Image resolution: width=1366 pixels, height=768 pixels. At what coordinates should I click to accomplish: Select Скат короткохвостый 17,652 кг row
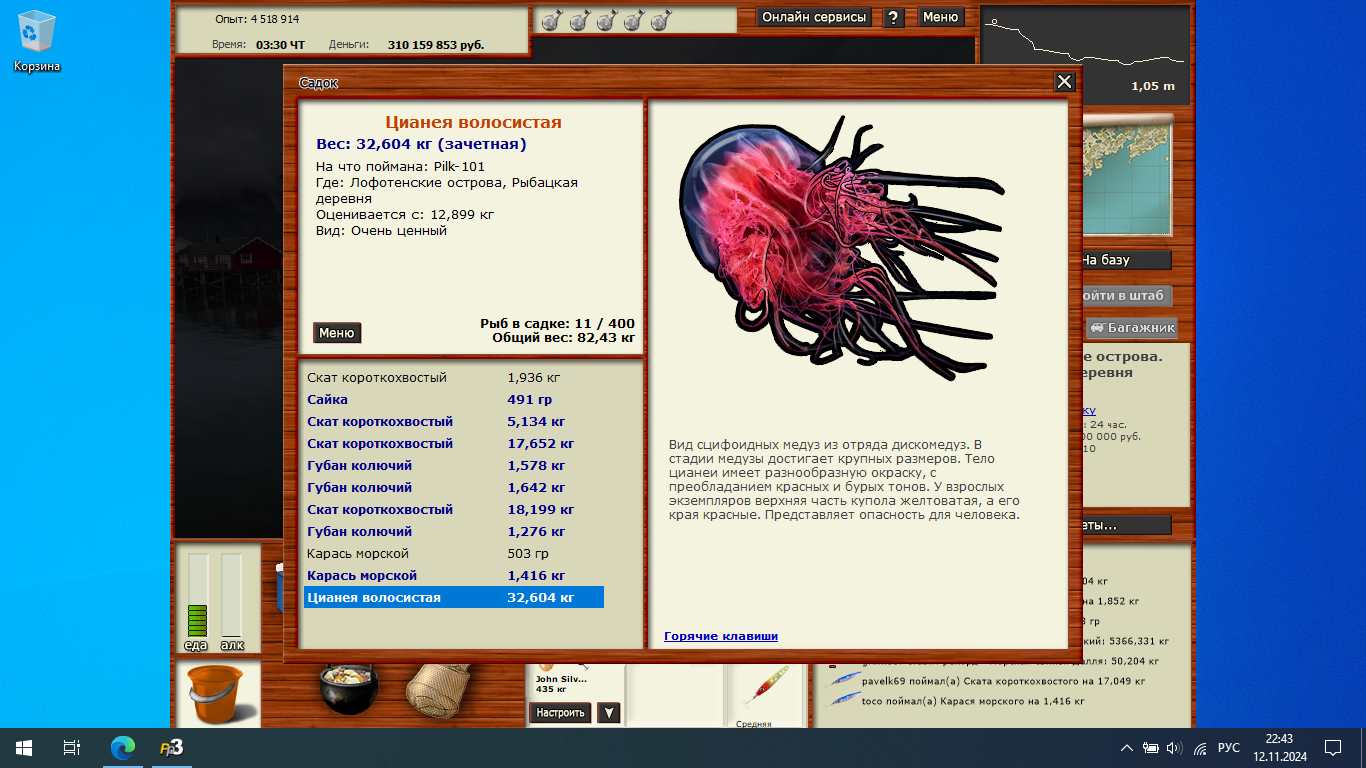pos(454,444)
